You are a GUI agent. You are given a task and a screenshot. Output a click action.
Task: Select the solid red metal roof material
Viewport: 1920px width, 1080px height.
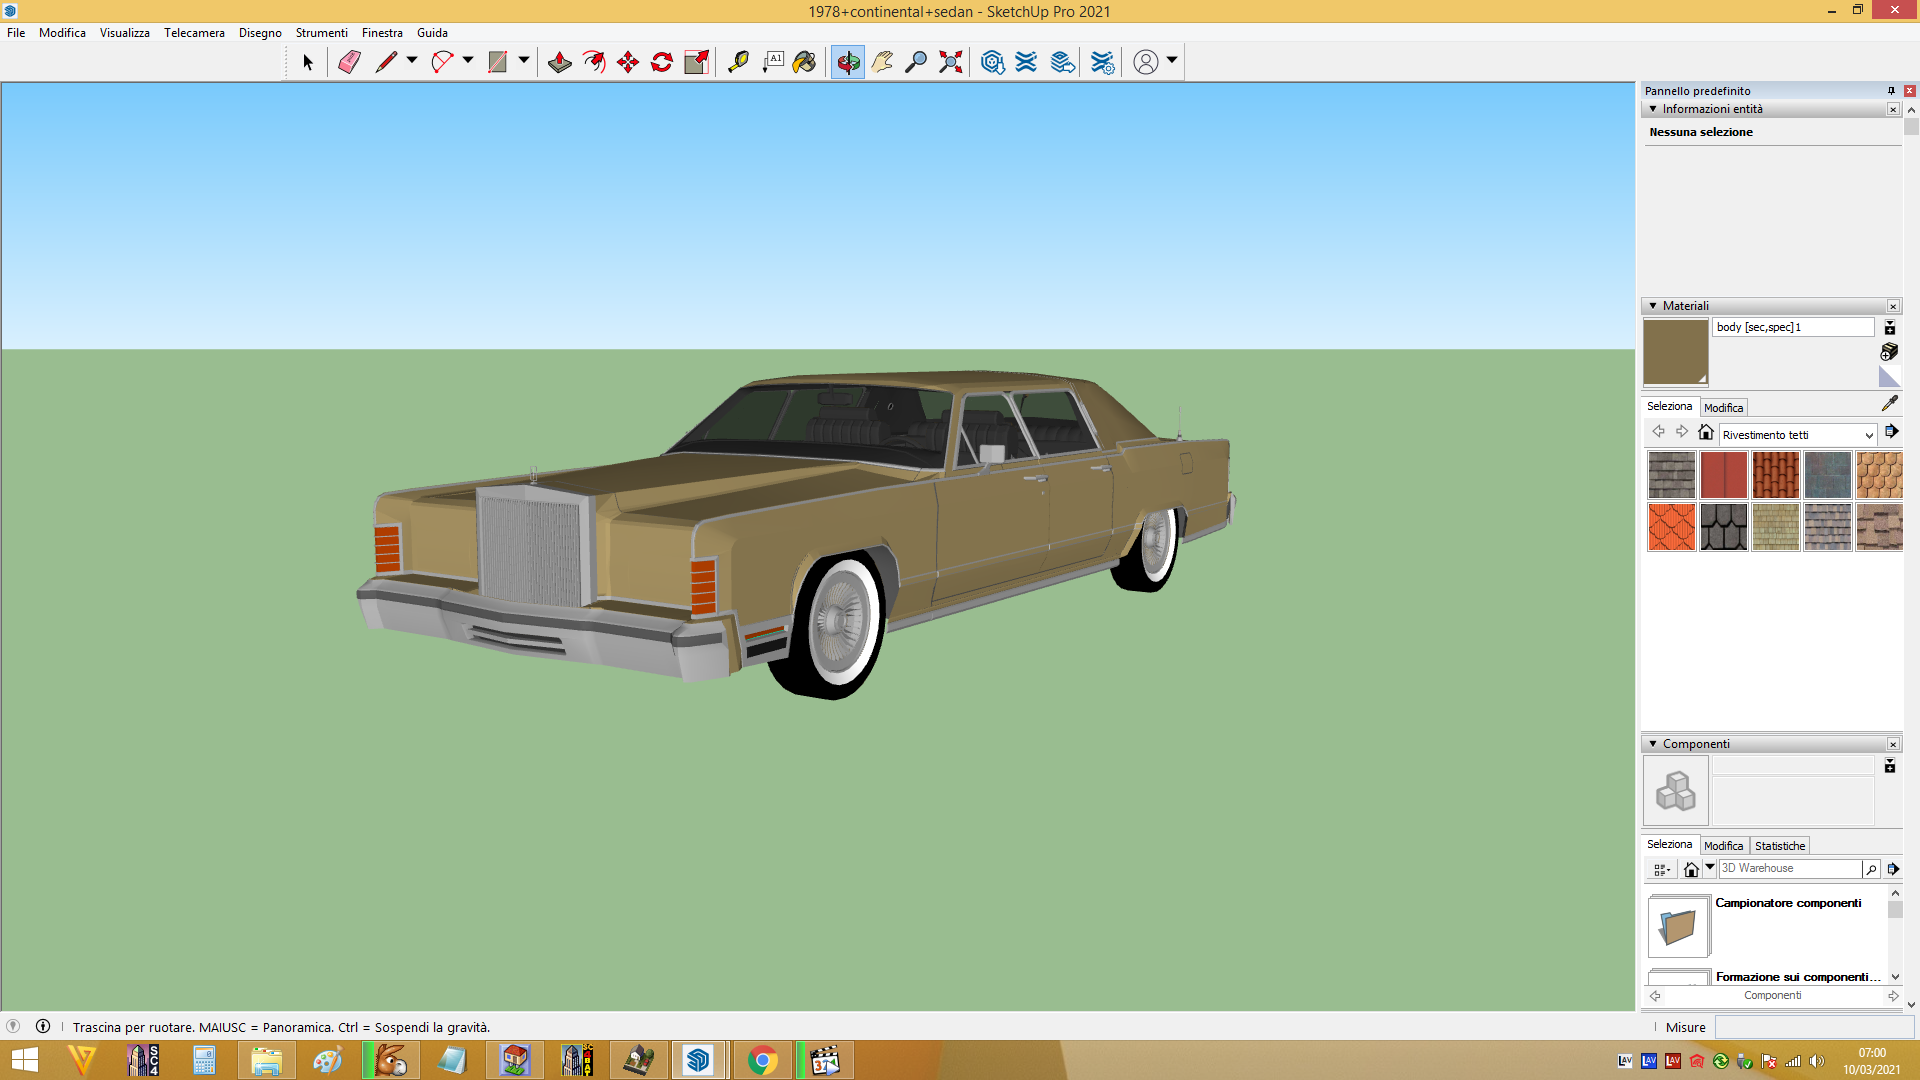(1723, 475)
